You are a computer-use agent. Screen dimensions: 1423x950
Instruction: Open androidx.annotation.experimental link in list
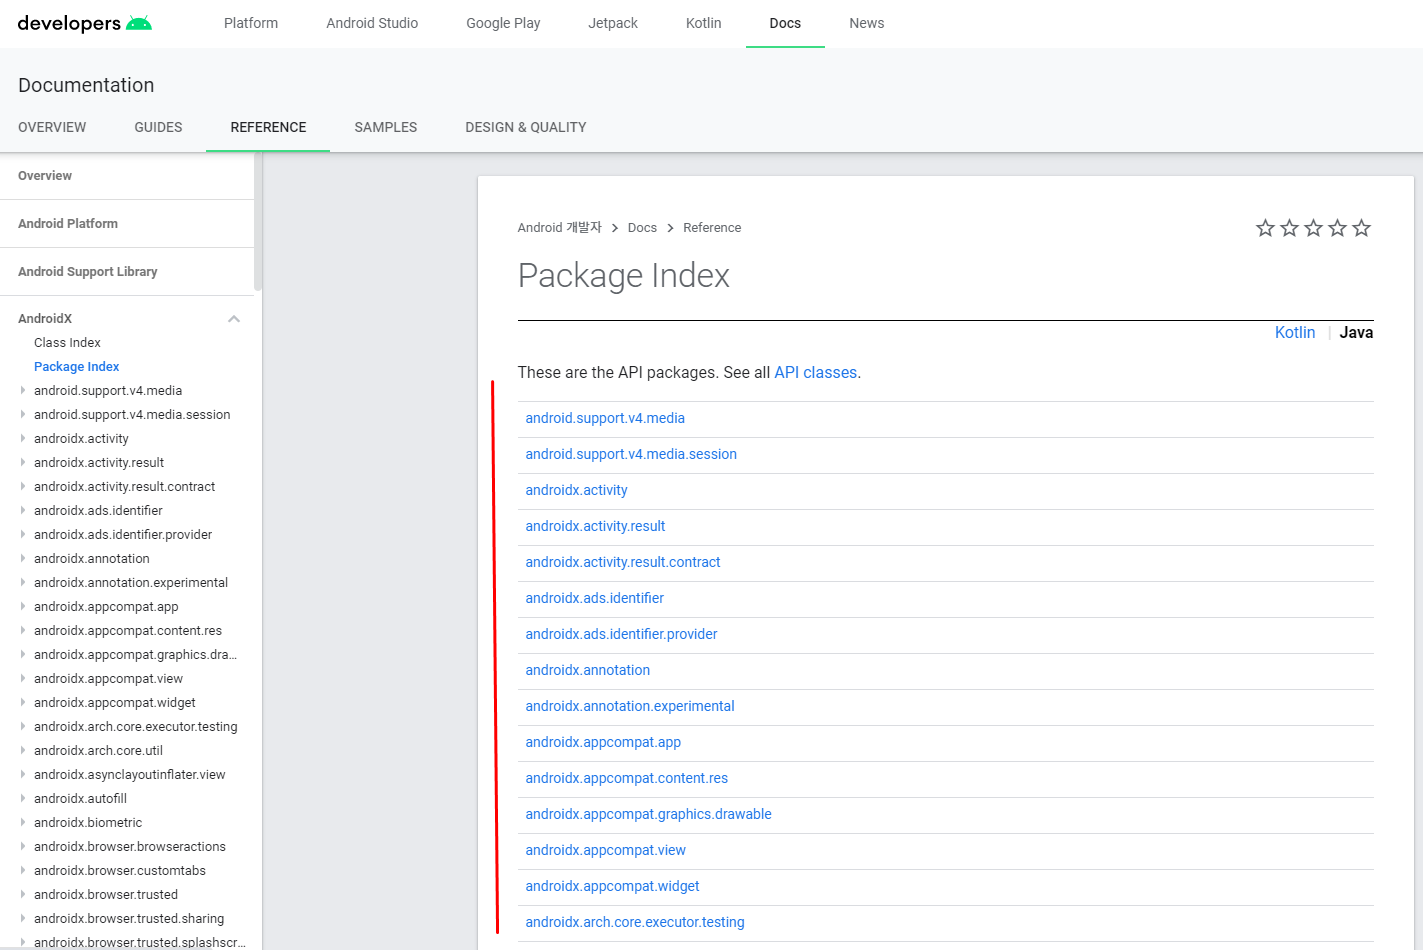point(630,706)
